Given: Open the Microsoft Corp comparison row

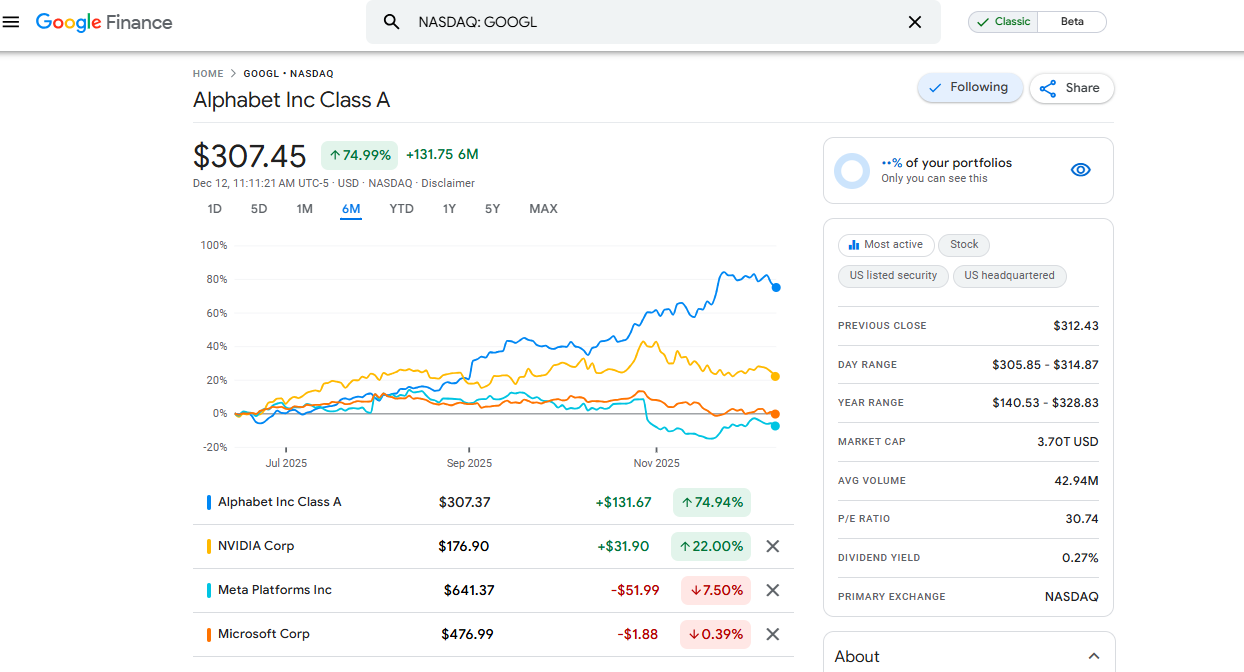Looking at the screenshot, I should point(493,634).
